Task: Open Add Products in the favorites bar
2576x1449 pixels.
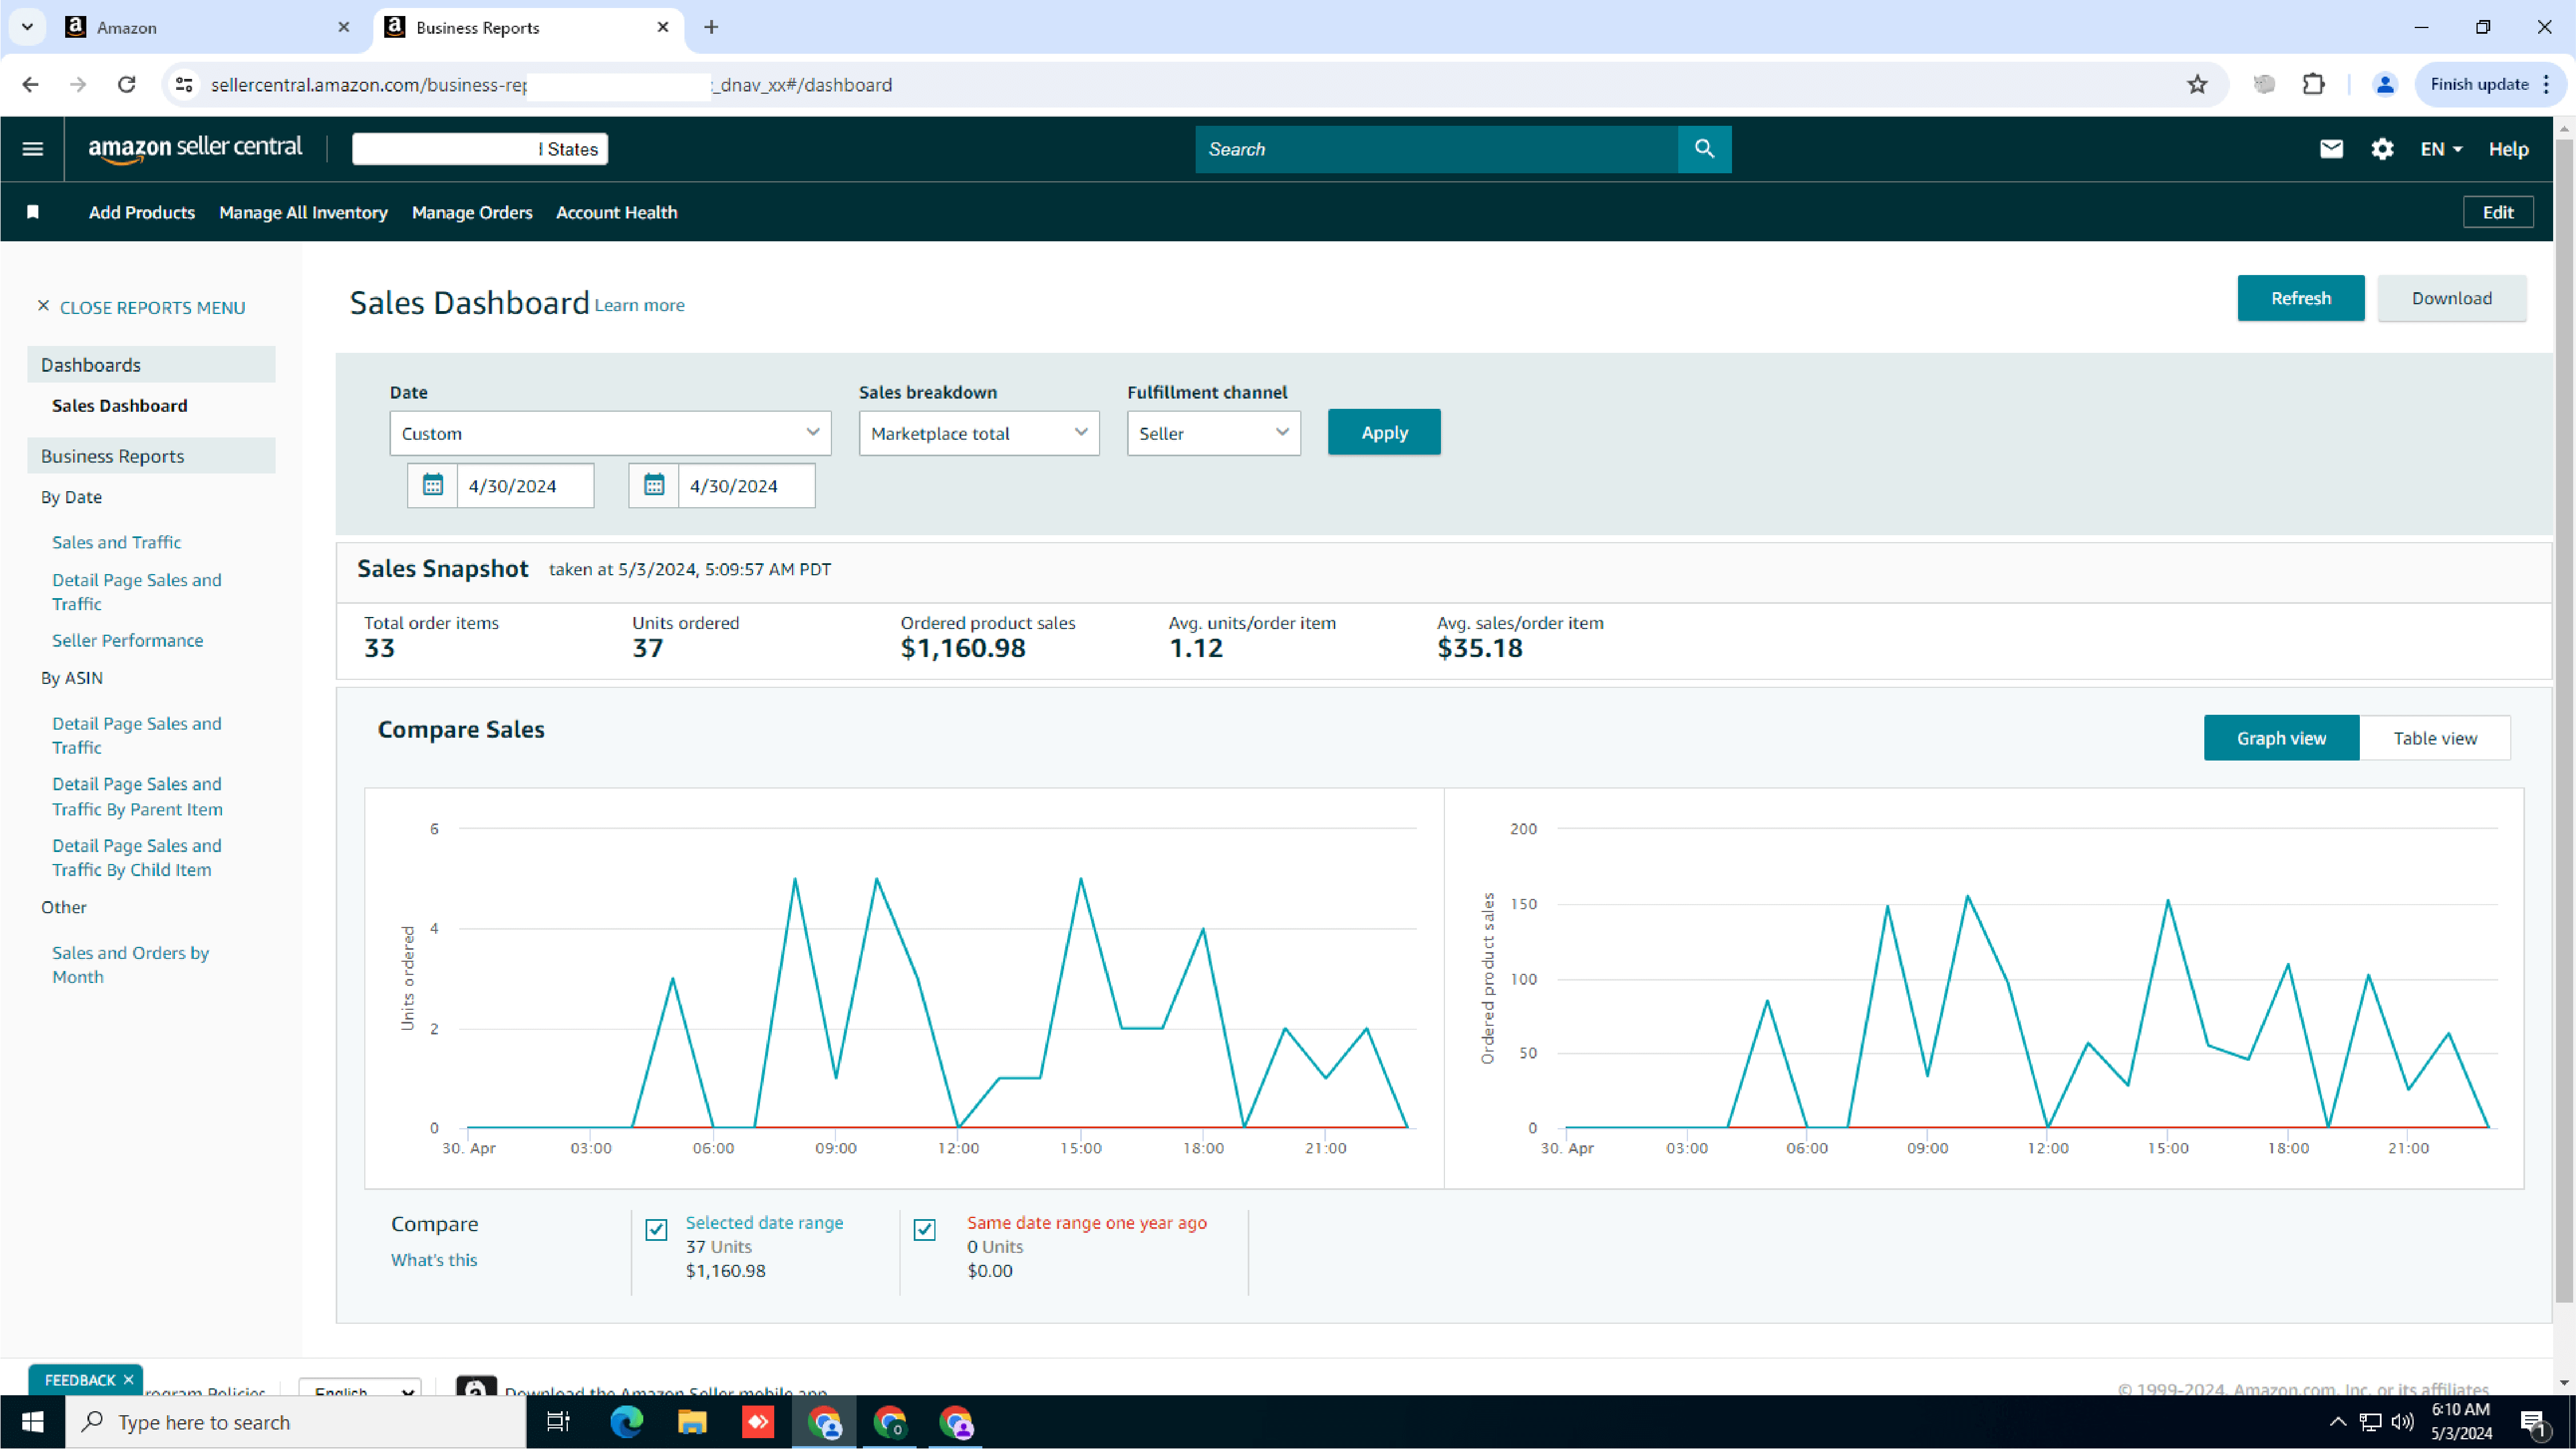Action: 142,212
